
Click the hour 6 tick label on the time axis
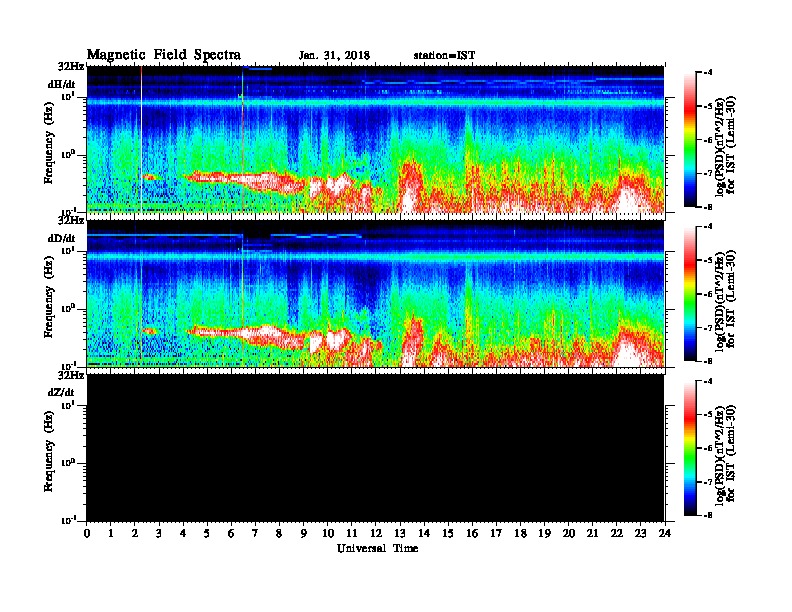coord(231,533)
